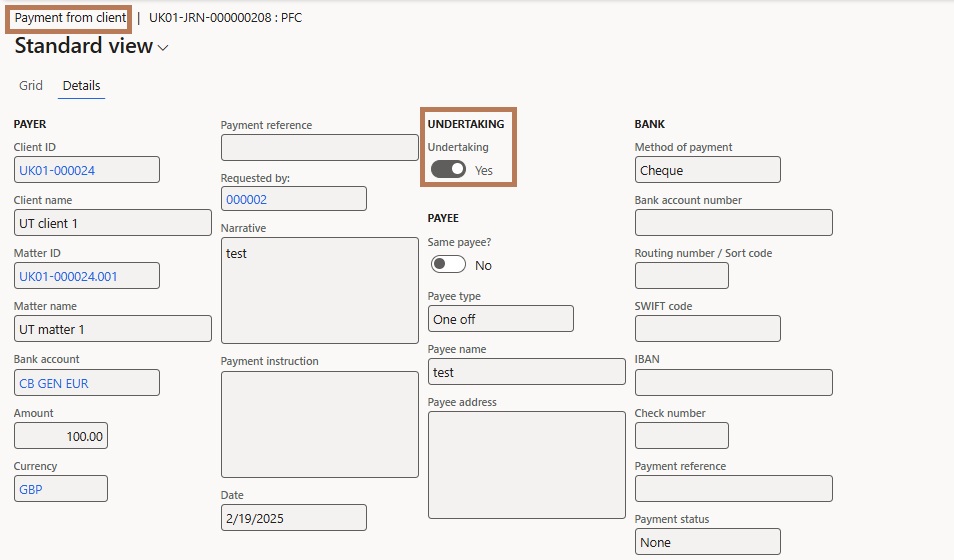
Task: Switch to the Grid tab
Action: point(30,85)
